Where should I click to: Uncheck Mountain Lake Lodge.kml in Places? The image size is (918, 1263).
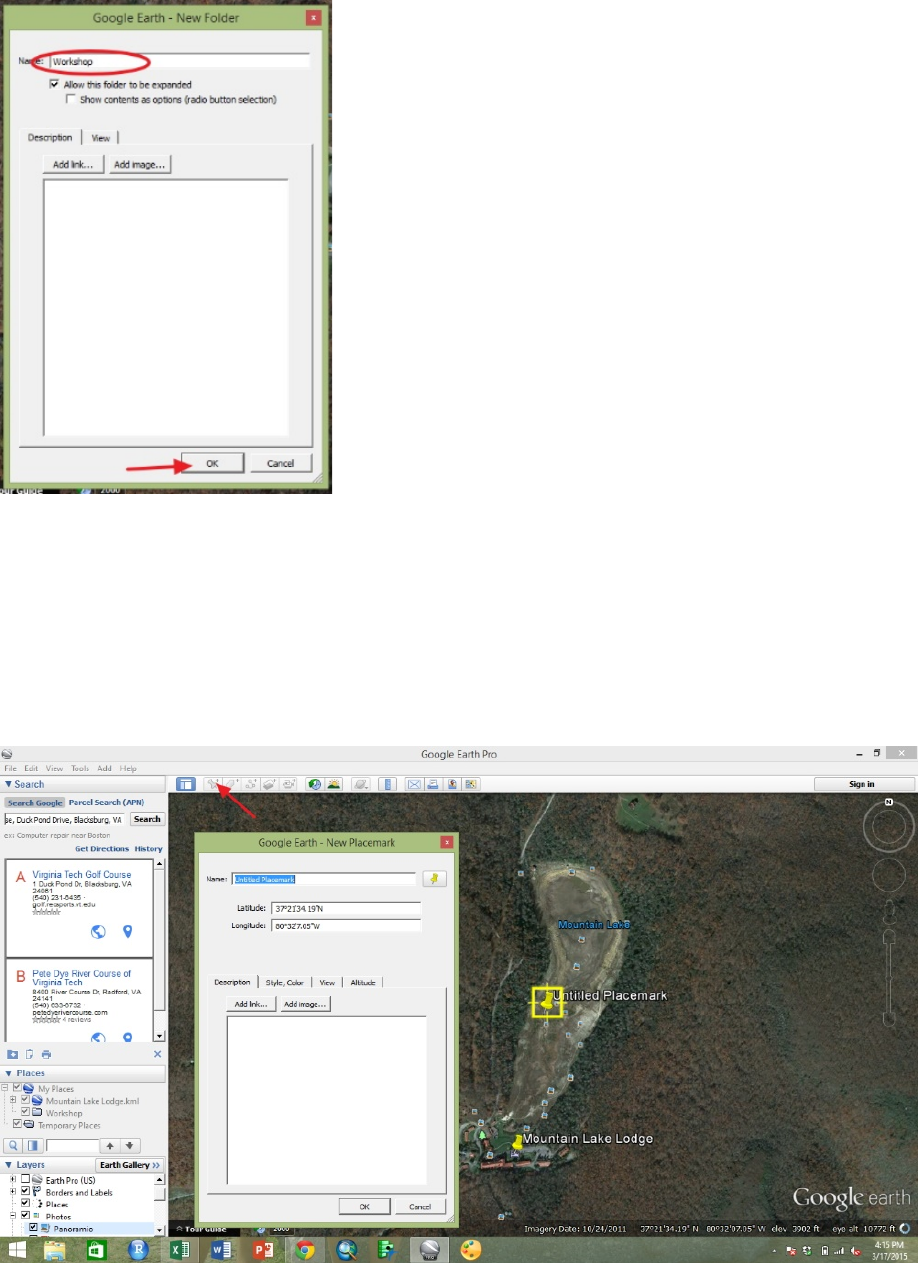pyautogui.click(x=26, y=1100)
